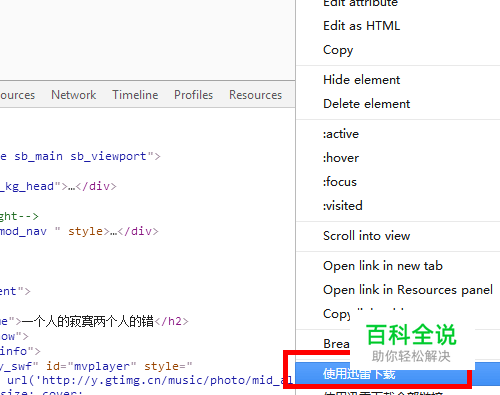Click the 'ght-->' comment line
The height and width of the screenshot is (395, 500).
pos(19,216)
